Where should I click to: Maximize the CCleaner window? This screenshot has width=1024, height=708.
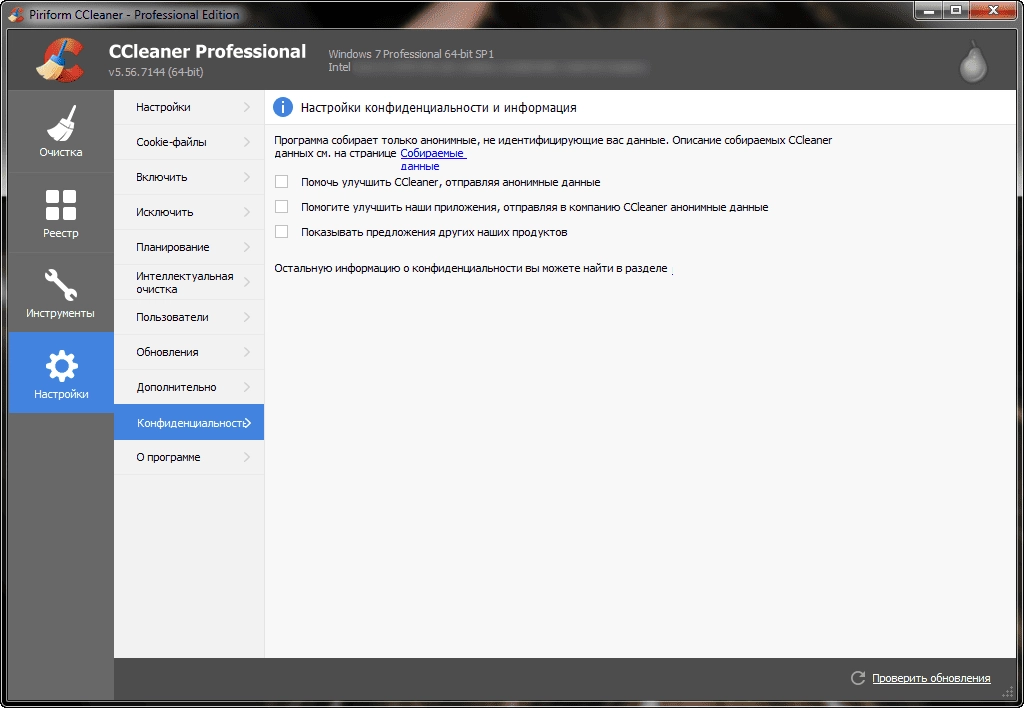tap(956, 10)
